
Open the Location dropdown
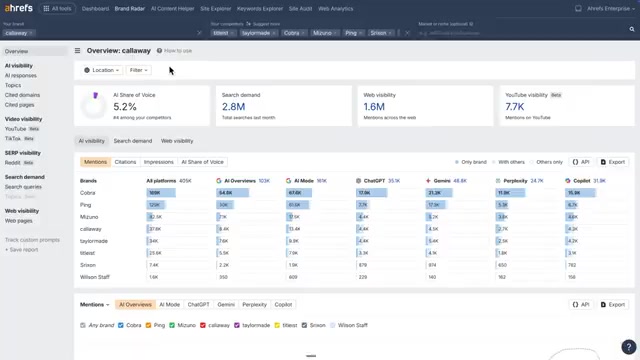[102, 70]
